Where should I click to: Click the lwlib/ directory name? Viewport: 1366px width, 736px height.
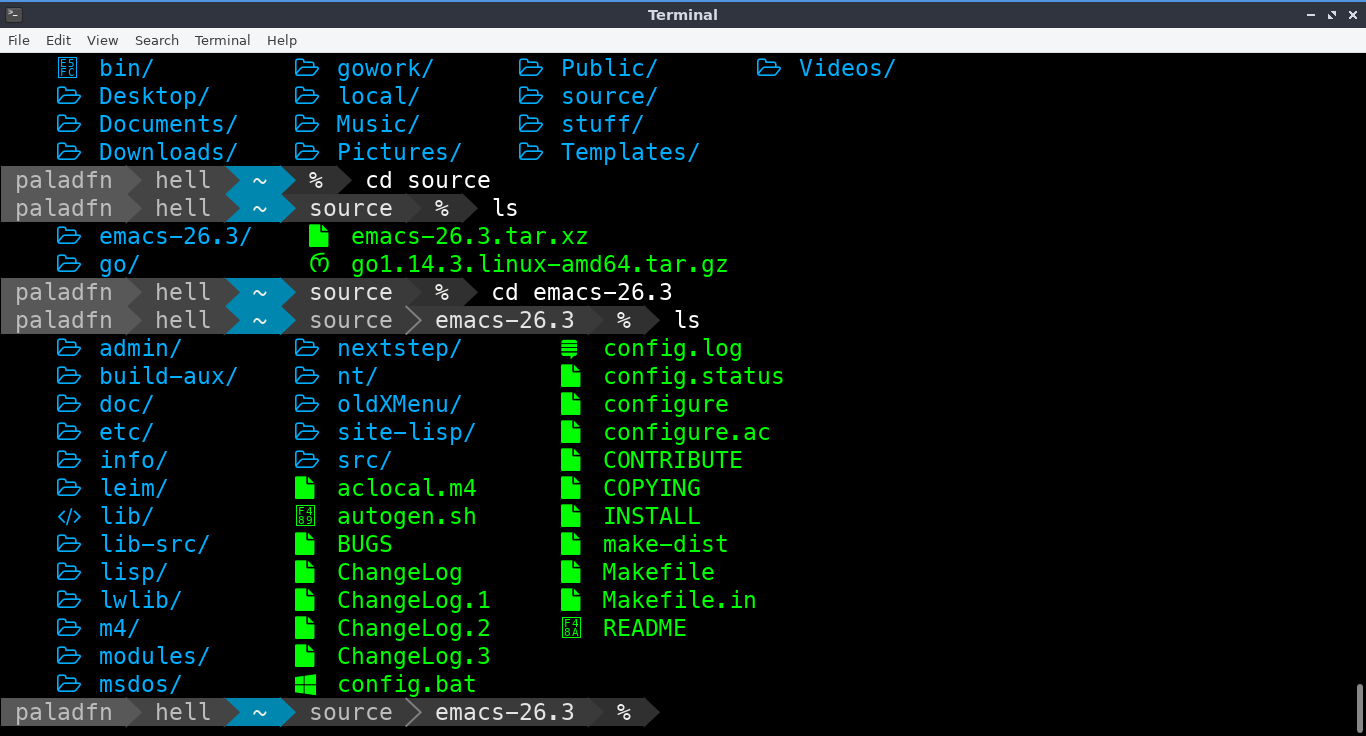(x=141, y=600)
